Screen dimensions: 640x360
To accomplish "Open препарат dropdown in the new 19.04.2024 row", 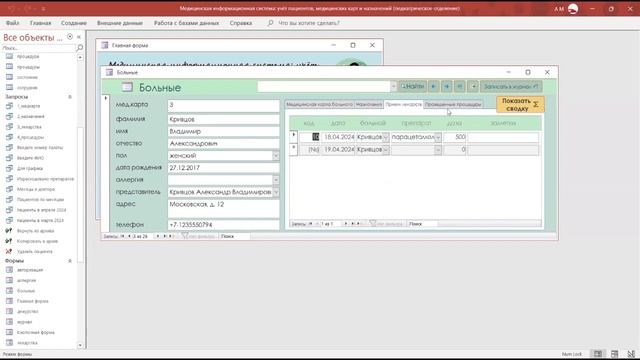I will point(438,150).
